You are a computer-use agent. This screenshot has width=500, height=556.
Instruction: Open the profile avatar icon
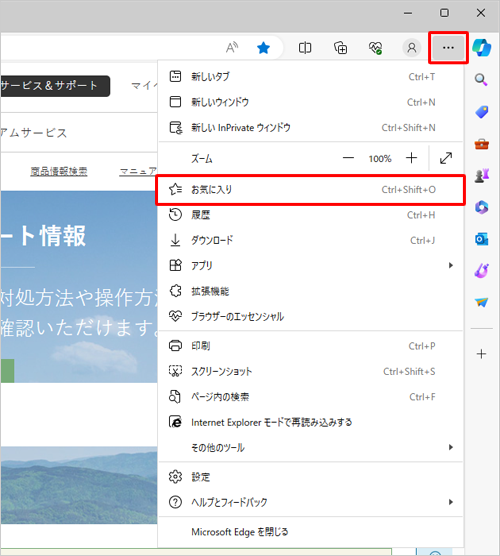(412, 48)
